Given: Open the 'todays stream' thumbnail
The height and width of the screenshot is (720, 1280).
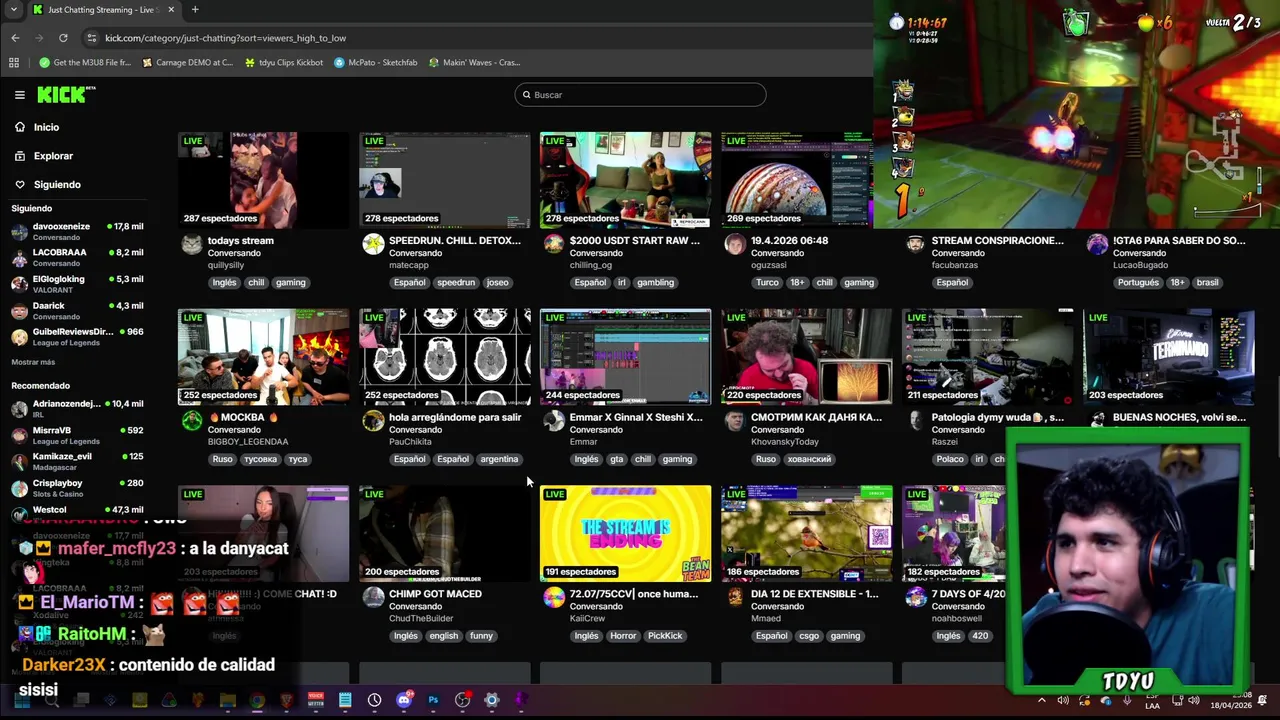Looking at the screenshot, I should click(x=264, y=180).
